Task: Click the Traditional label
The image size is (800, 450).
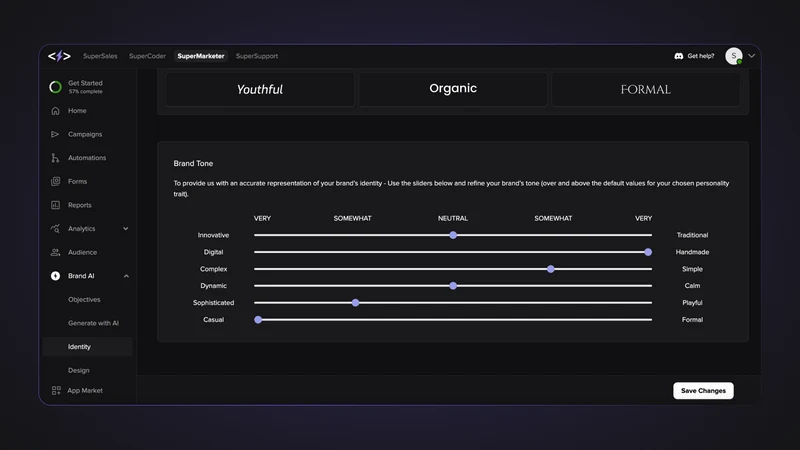Action: [692, 235]
